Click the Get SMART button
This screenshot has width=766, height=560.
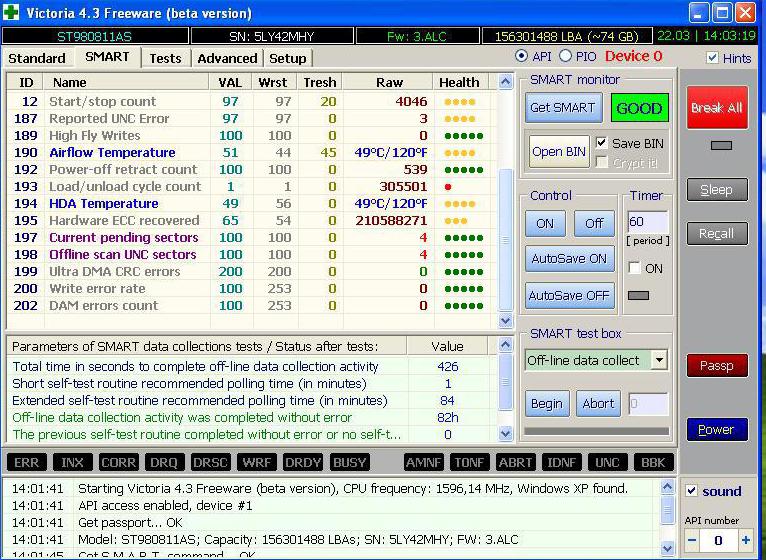tap(561, 108)
